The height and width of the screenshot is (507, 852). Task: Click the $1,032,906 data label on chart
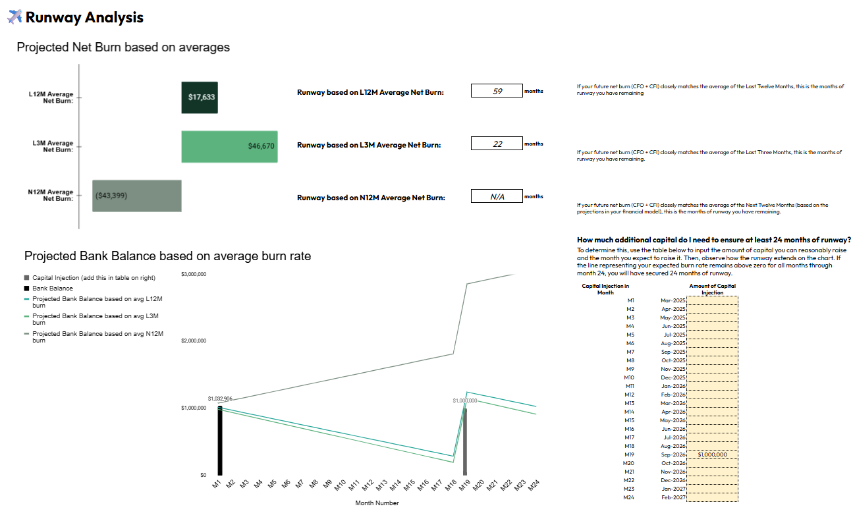pos(220,399)
